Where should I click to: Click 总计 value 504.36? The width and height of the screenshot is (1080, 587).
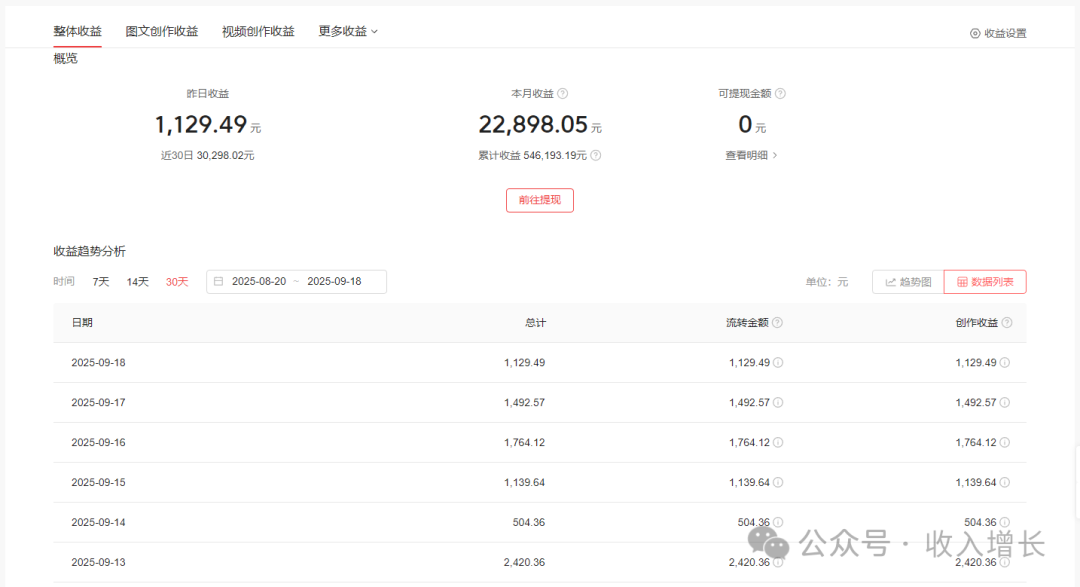coord(529,522)
